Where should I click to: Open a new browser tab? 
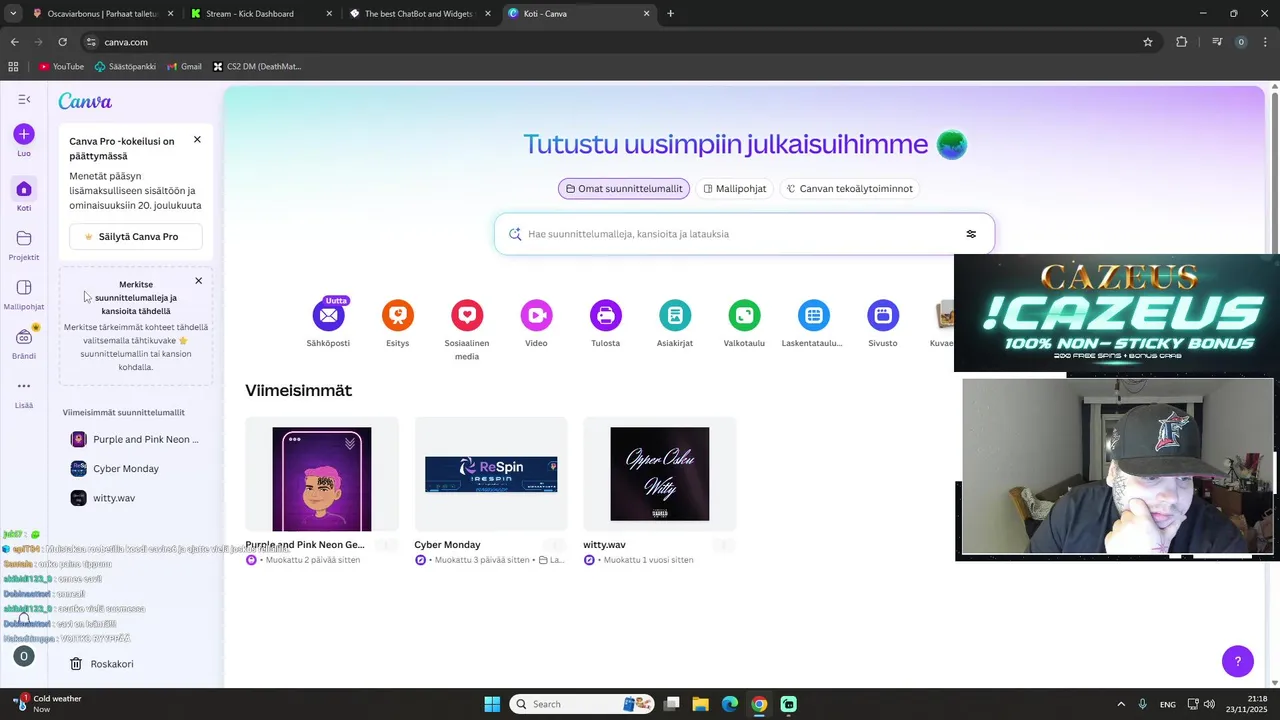click(x=670, y=14)
